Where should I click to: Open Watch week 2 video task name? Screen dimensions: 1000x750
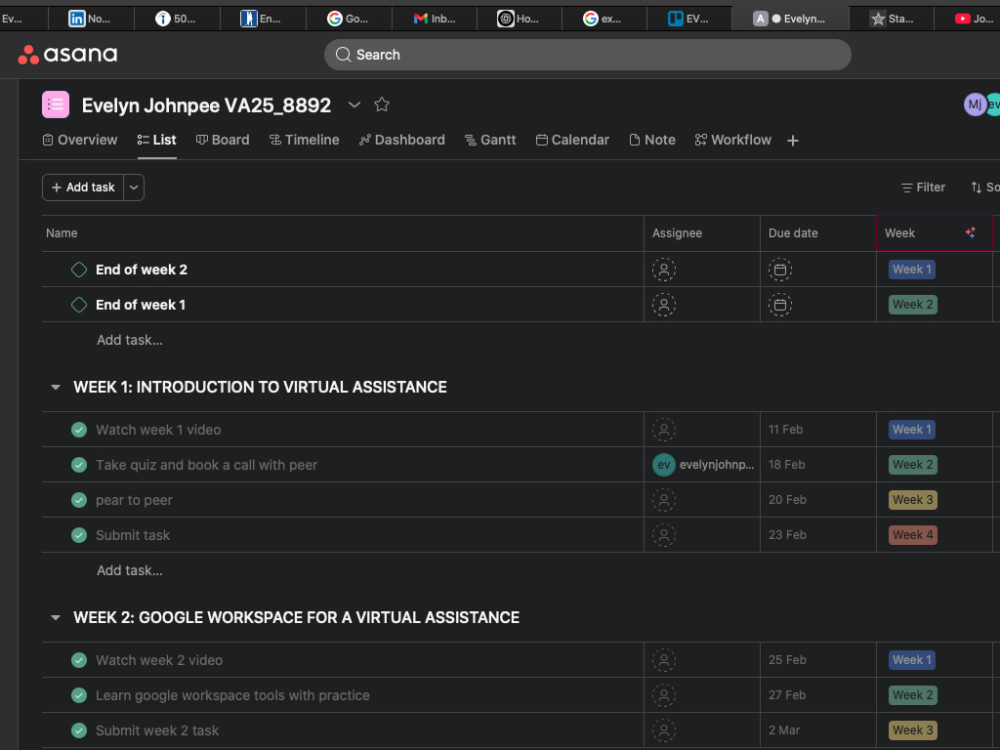159,660
